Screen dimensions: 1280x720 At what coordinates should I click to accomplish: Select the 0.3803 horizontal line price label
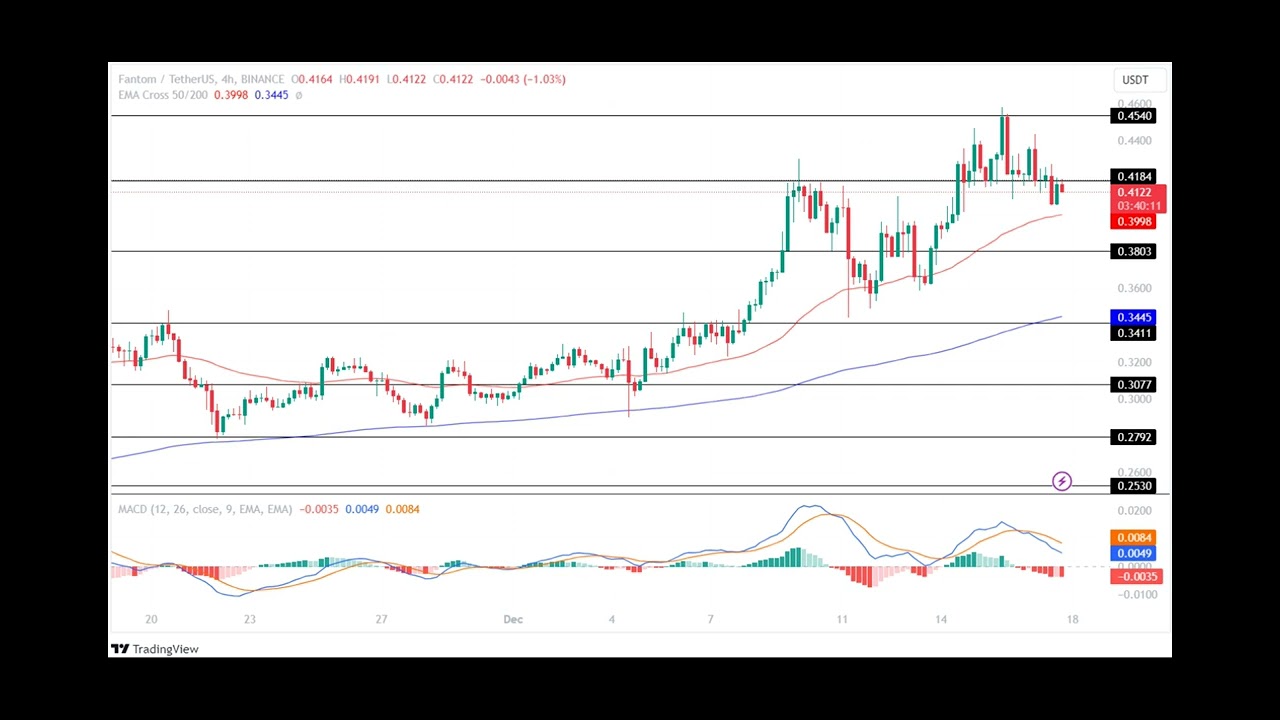click(1134, 252)
